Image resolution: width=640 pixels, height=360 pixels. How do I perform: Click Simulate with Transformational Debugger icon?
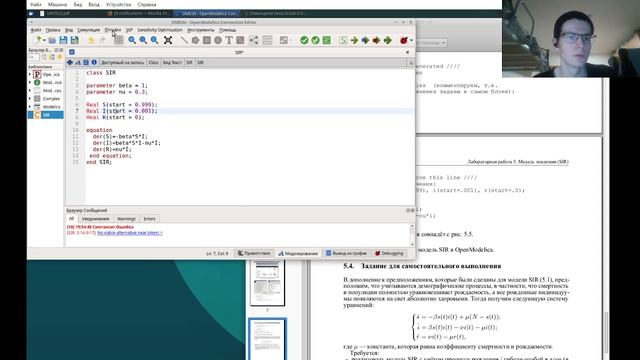(365, 40)
